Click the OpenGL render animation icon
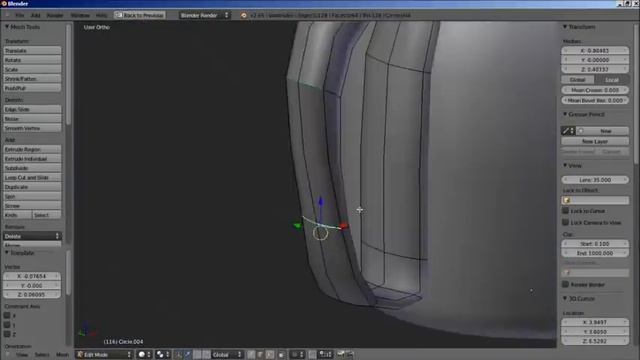 pos(350,354)
